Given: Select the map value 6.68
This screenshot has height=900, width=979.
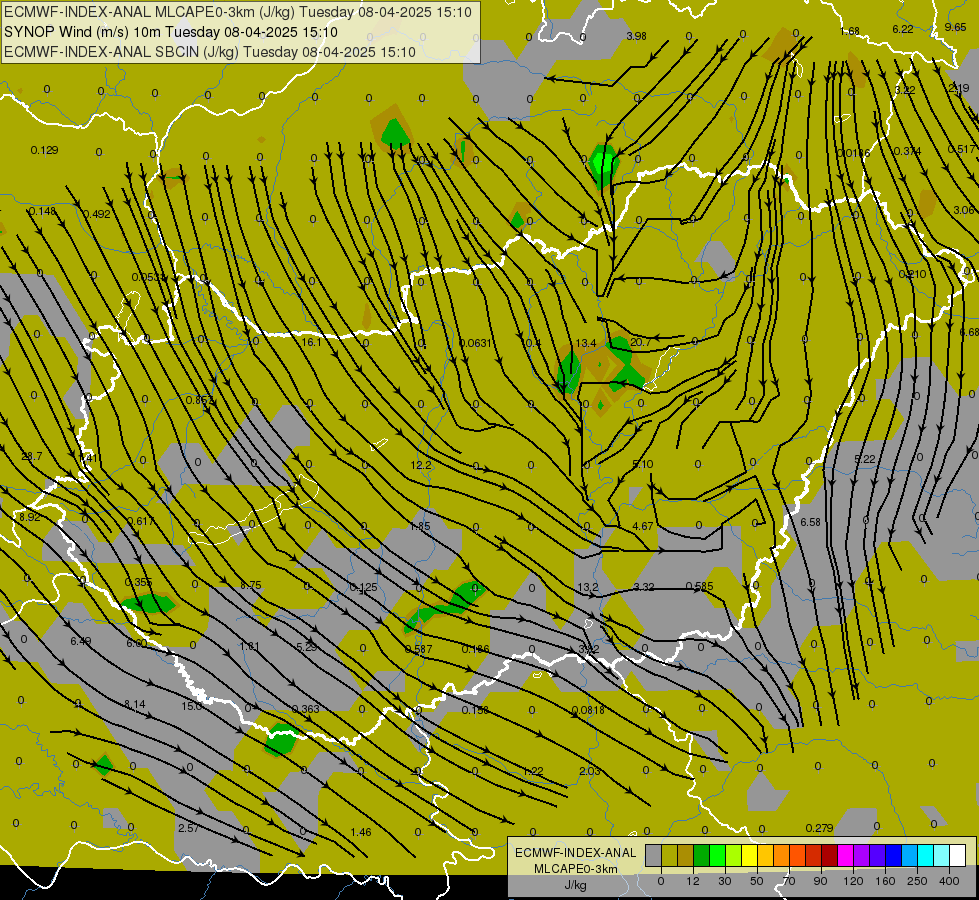Looking at the screenshot, I should pos(968,332).
